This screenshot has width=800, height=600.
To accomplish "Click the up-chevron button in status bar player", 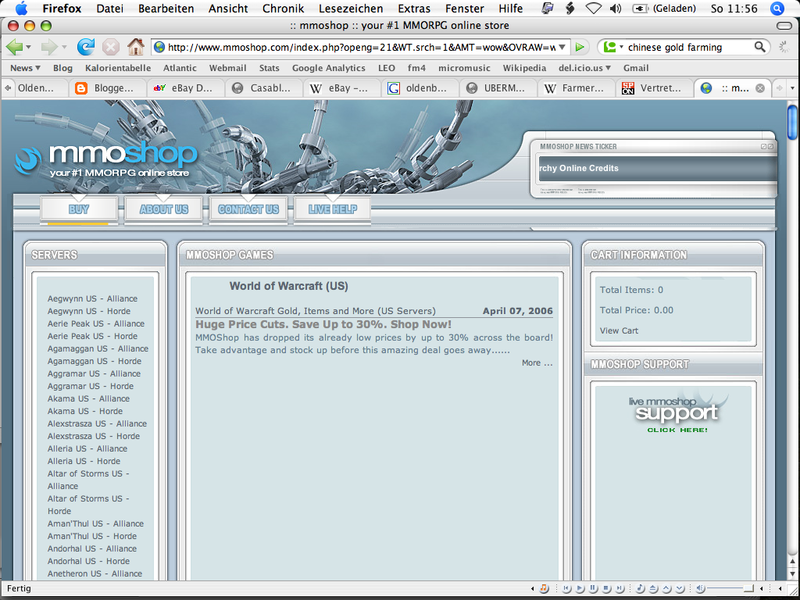I will (667, 589).
